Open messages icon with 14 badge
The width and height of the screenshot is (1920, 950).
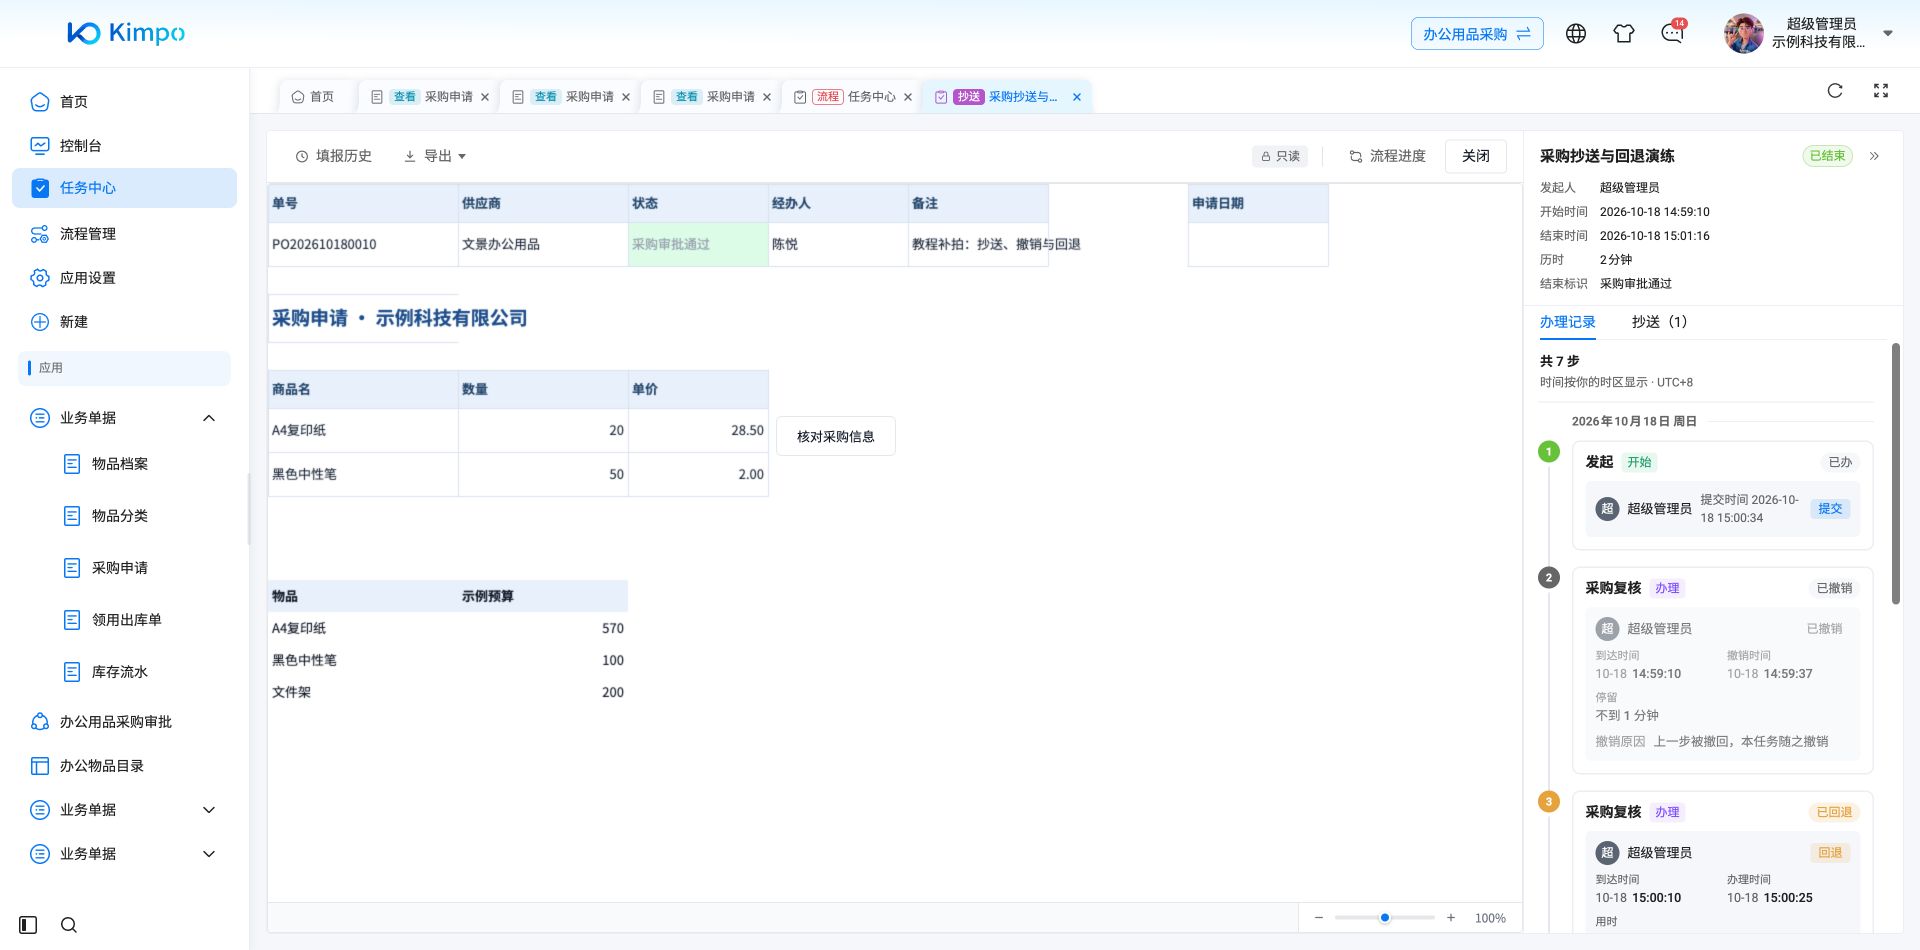pos(1672,33)
